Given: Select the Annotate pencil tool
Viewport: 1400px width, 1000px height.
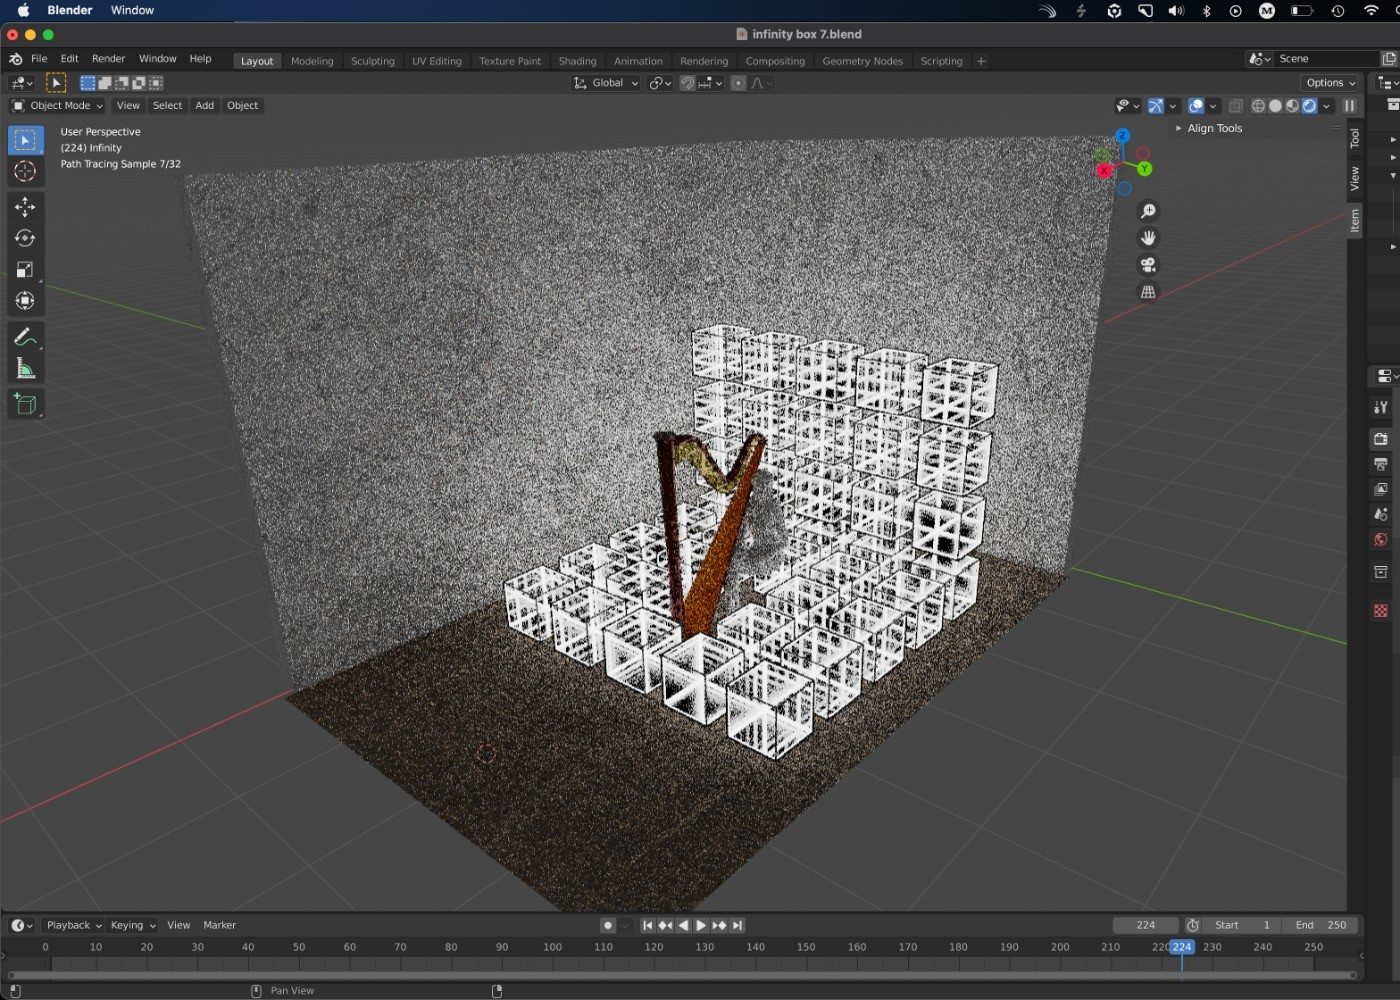Looking at the screenshot, I should pyautogui.click(x=25, y=338).
